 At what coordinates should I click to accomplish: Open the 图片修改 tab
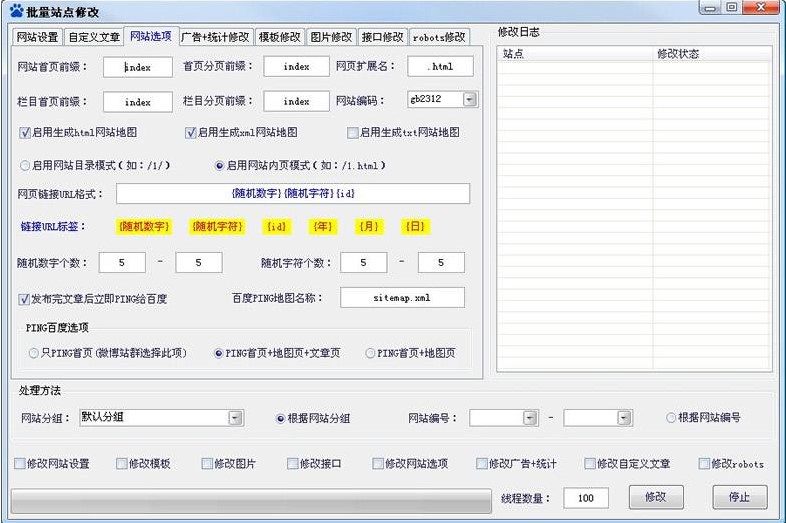tap(331, 37)
